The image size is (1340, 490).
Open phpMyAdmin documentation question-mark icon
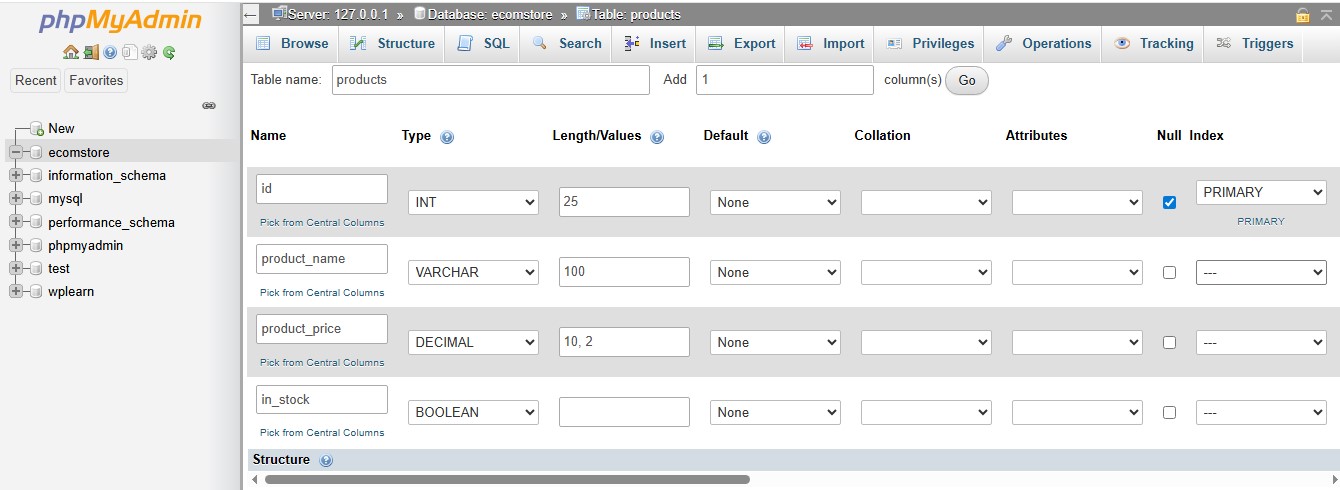pyautogui.click(x=110, y=52)
